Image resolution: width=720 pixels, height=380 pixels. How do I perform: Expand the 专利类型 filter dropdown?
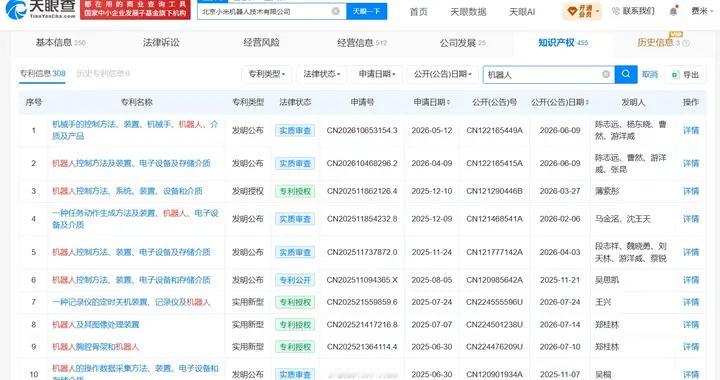click(x=267, y=74)
